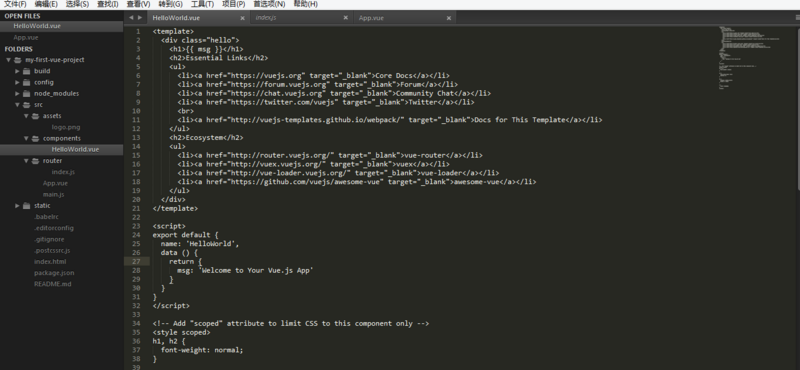Click line number 27 in gutter
800x370 pixels.
[136, 261]
